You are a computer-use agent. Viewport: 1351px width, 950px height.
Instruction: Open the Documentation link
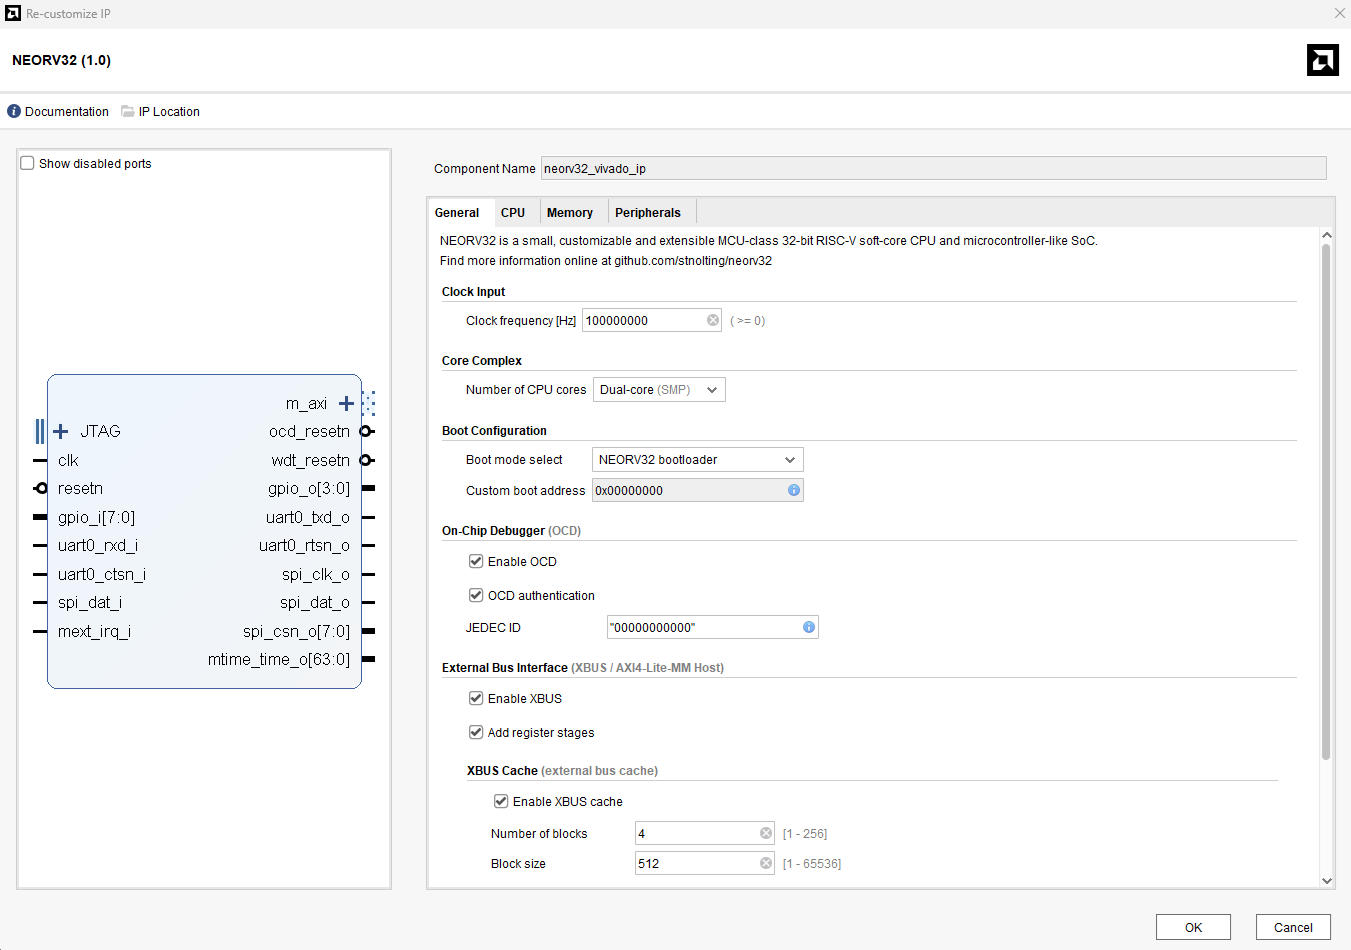67,112
